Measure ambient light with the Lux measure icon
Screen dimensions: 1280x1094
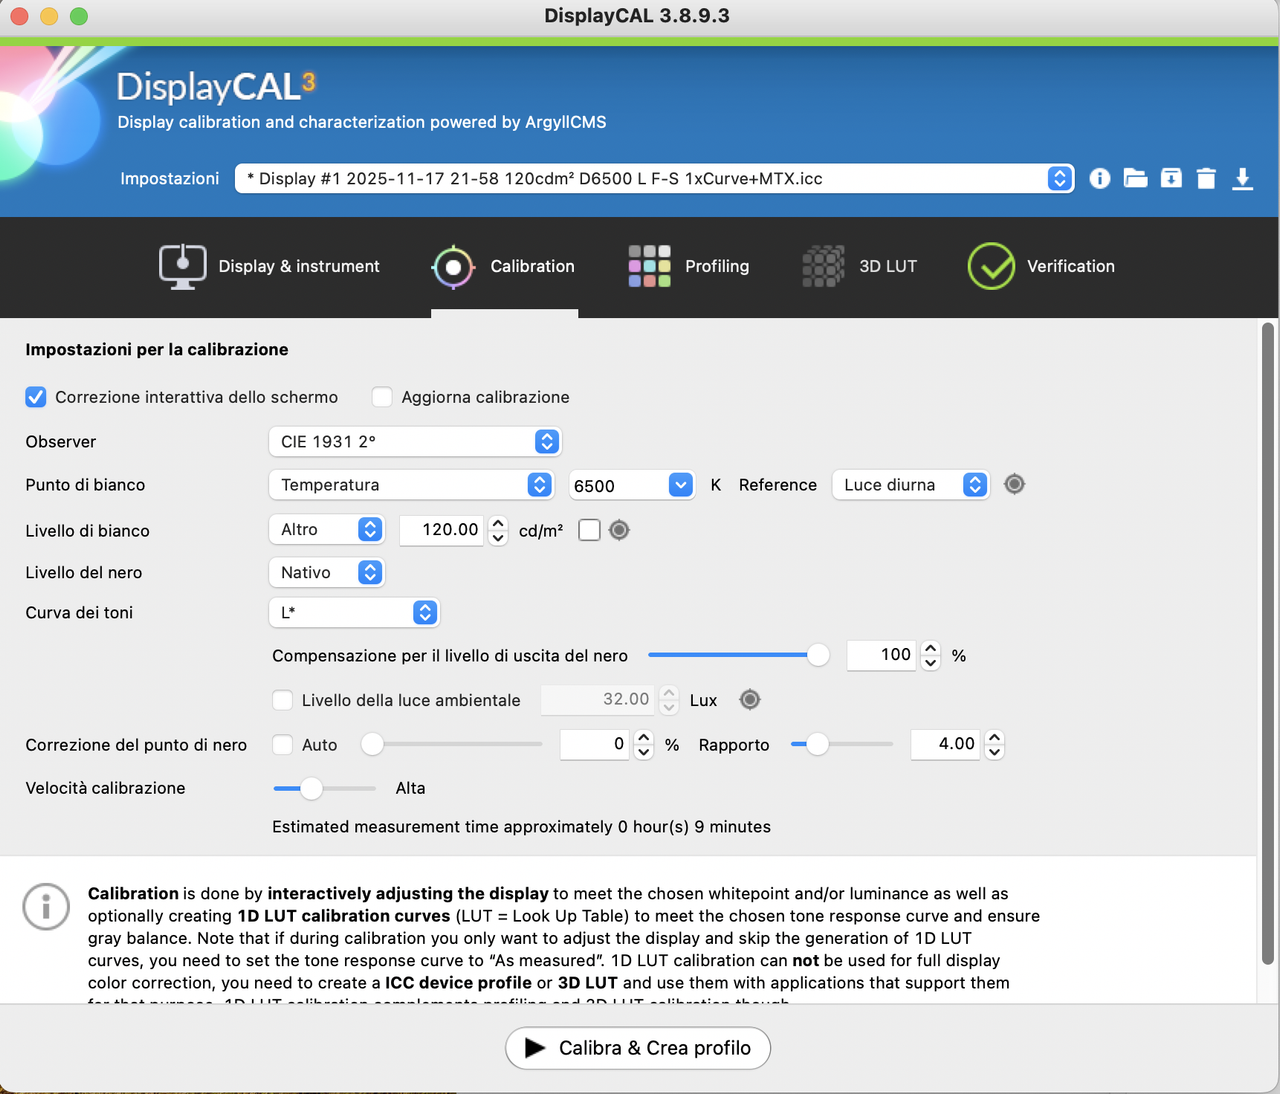(750, 700)
